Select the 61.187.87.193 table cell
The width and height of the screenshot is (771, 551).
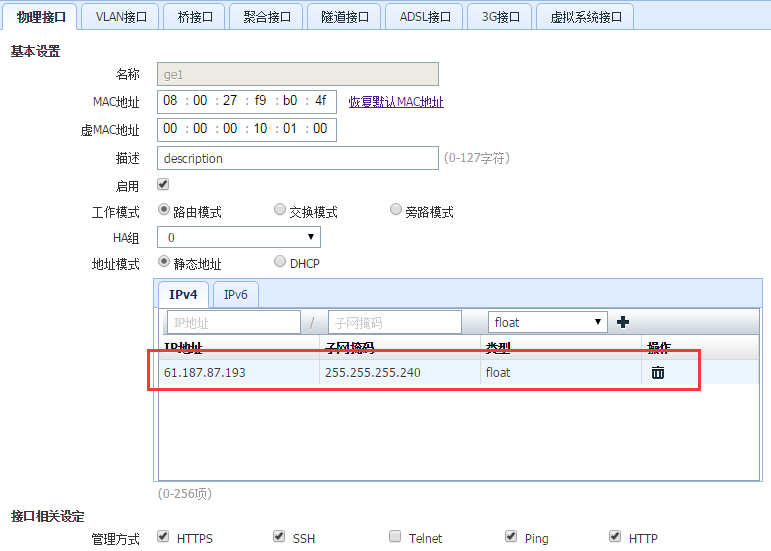[x=239, y=372]
